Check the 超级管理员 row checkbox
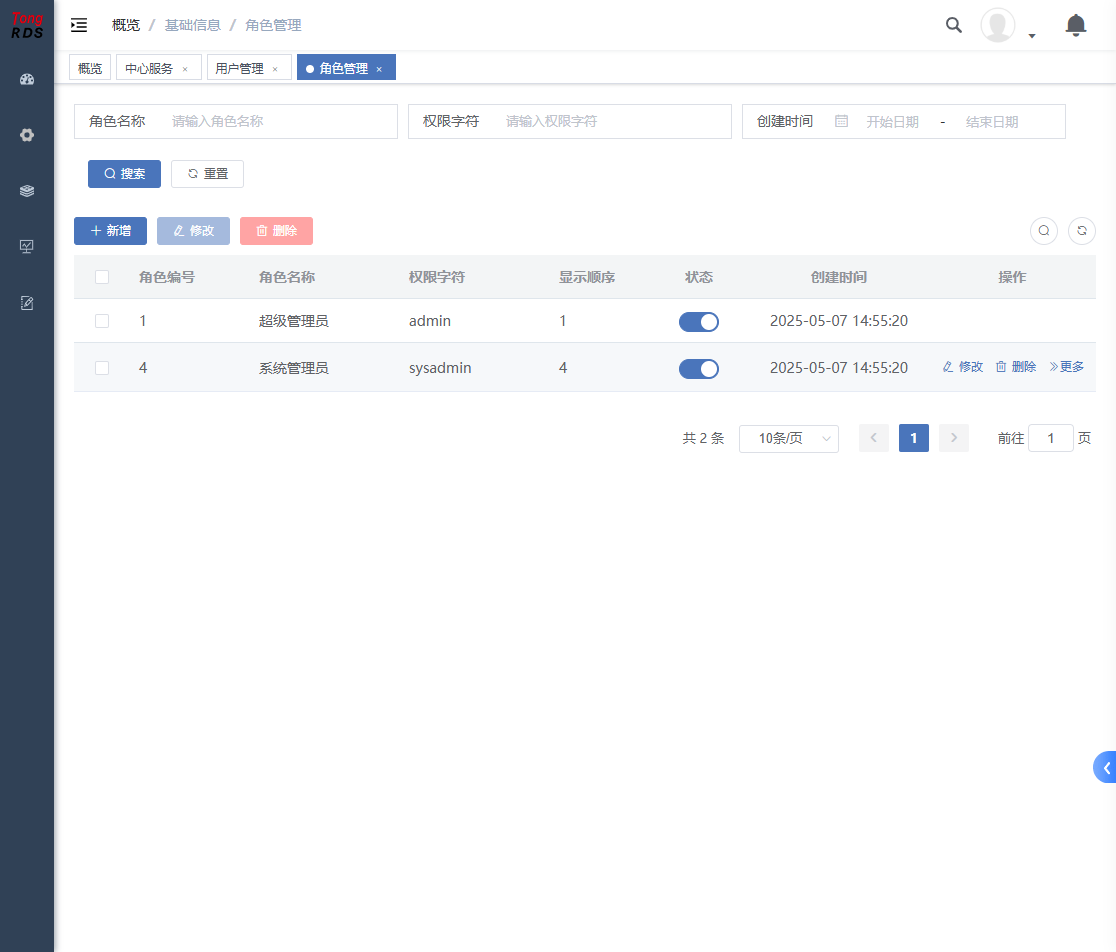Viewport: 1116px width, 952px height. (102, 321)
